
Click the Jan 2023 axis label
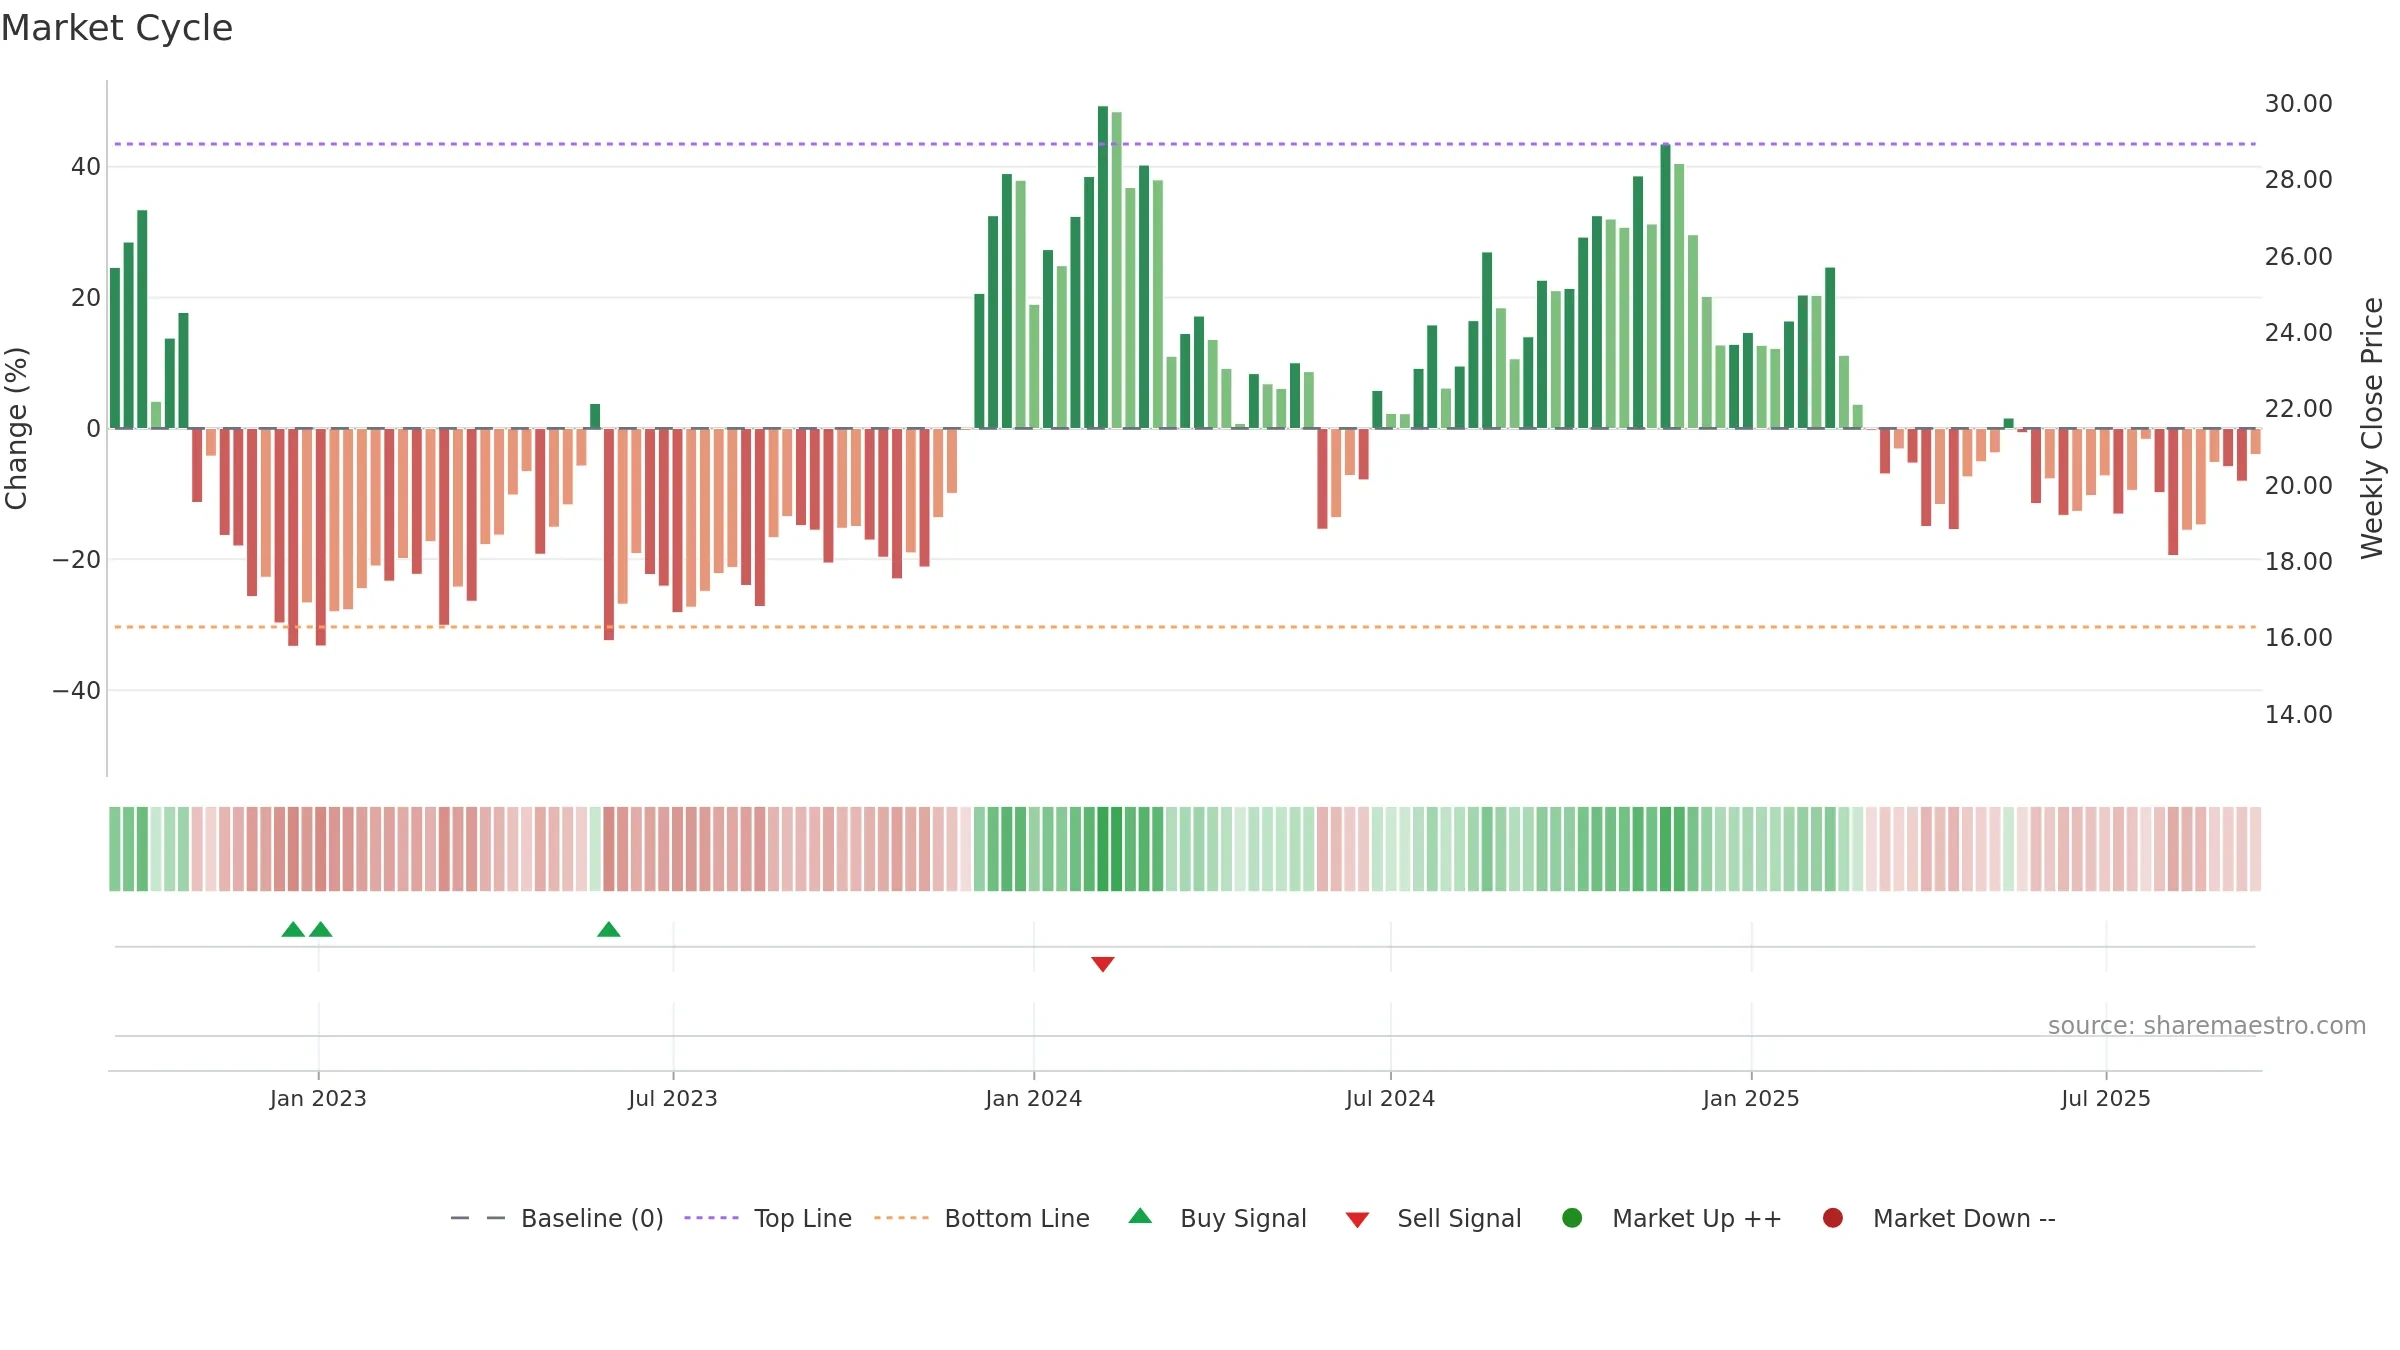pyautogui.click(x=318, y=1098)
